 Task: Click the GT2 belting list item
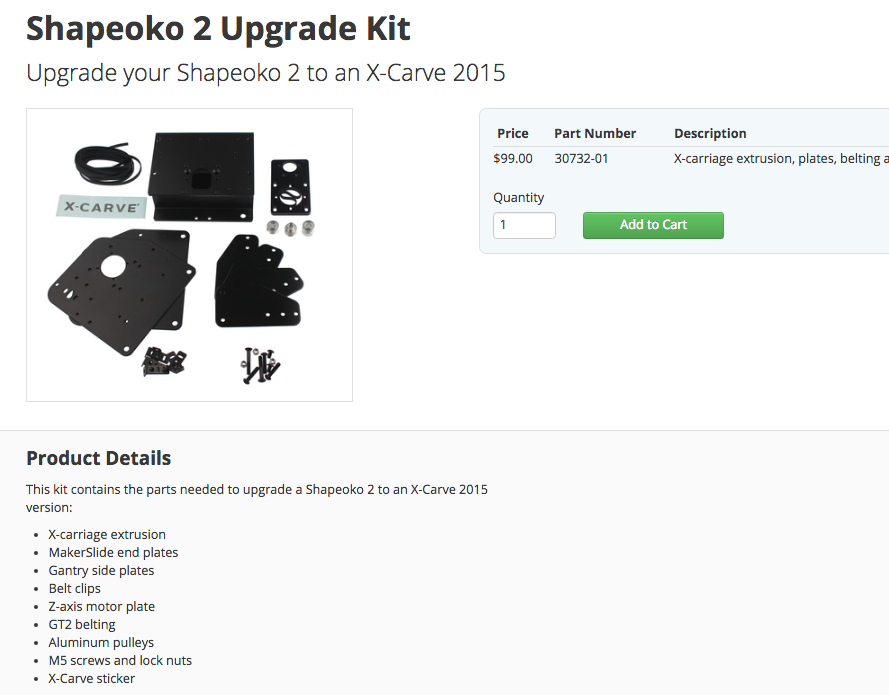coord(82,625)
